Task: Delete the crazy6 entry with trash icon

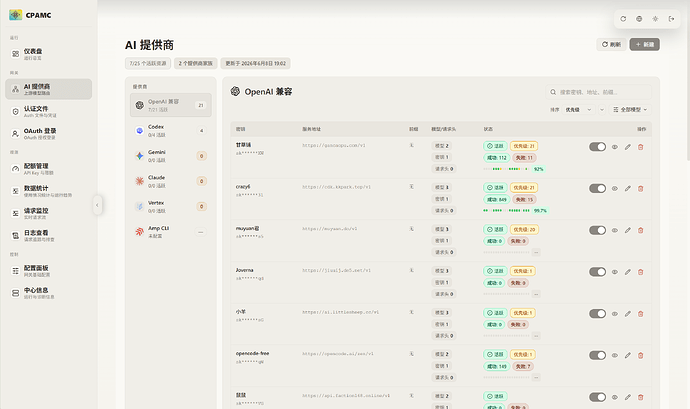Action: point(641,188)
